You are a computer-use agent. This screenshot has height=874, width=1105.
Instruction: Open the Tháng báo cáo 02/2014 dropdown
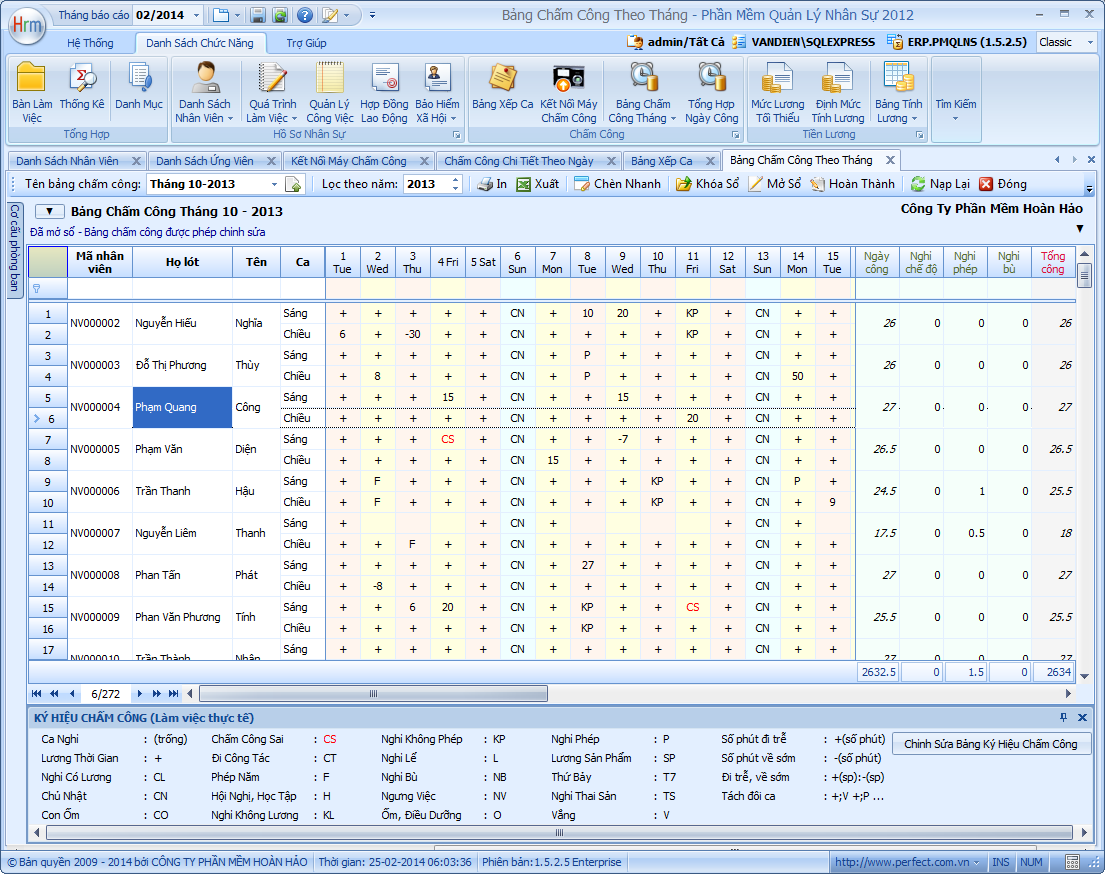[197, 15]
